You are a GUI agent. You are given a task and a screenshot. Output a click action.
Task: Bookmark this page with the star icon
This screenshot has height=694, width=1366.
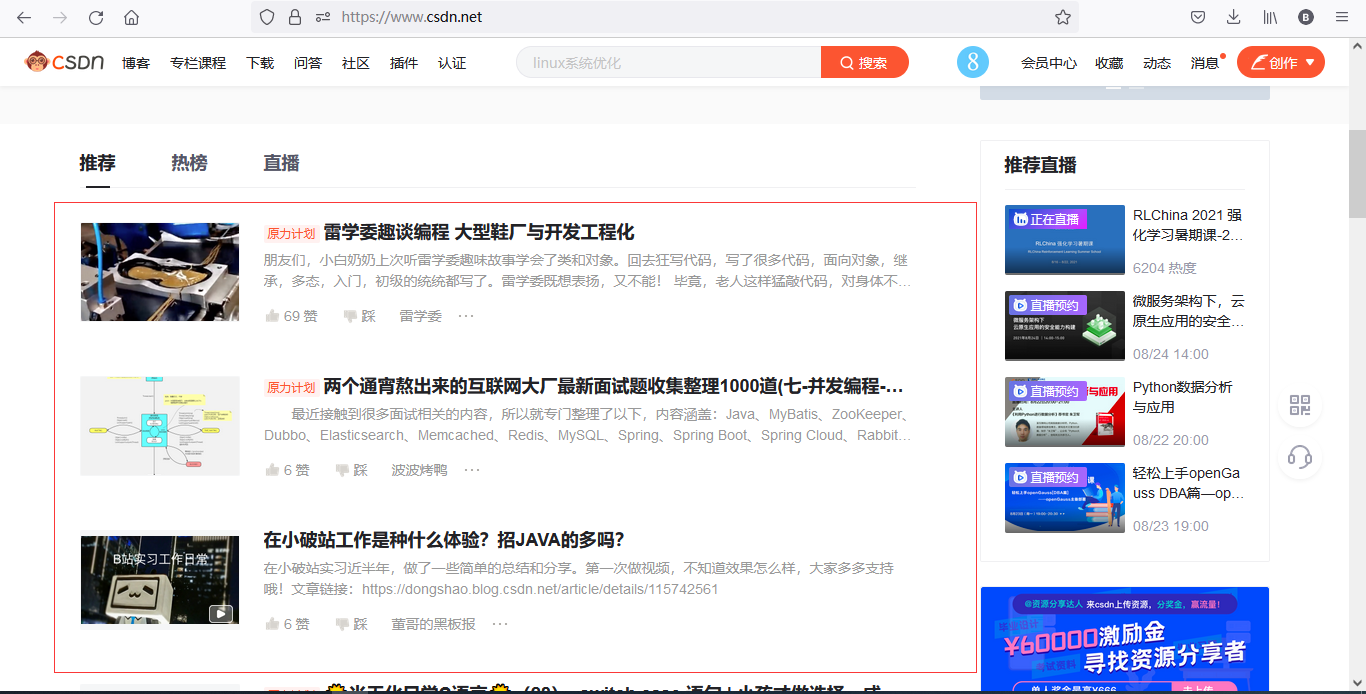pos(1063,17)
